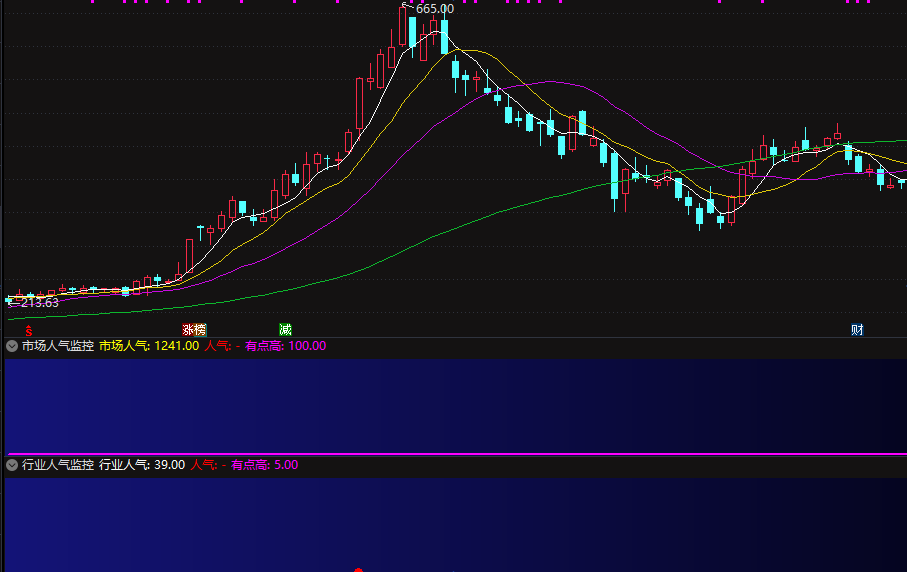Click the 涨 red tag marker

(x=188, y=330)
